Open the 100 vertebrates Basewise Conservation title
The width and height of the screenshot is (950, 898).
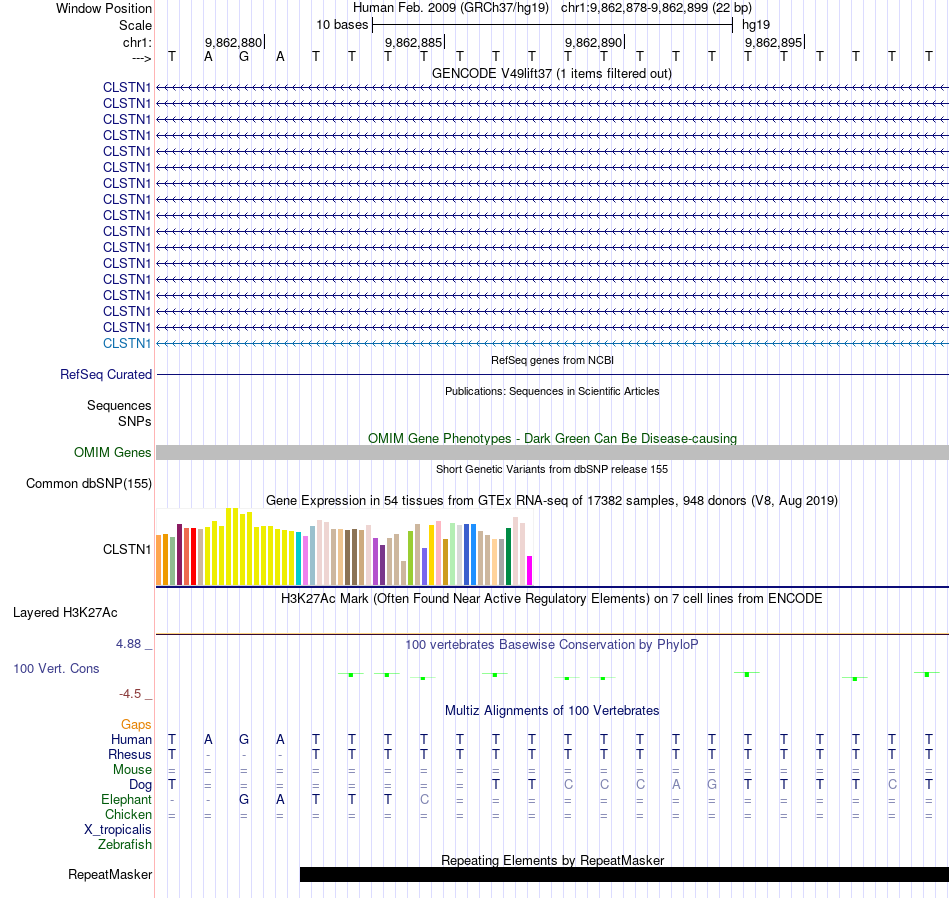[x=552, y=645]
